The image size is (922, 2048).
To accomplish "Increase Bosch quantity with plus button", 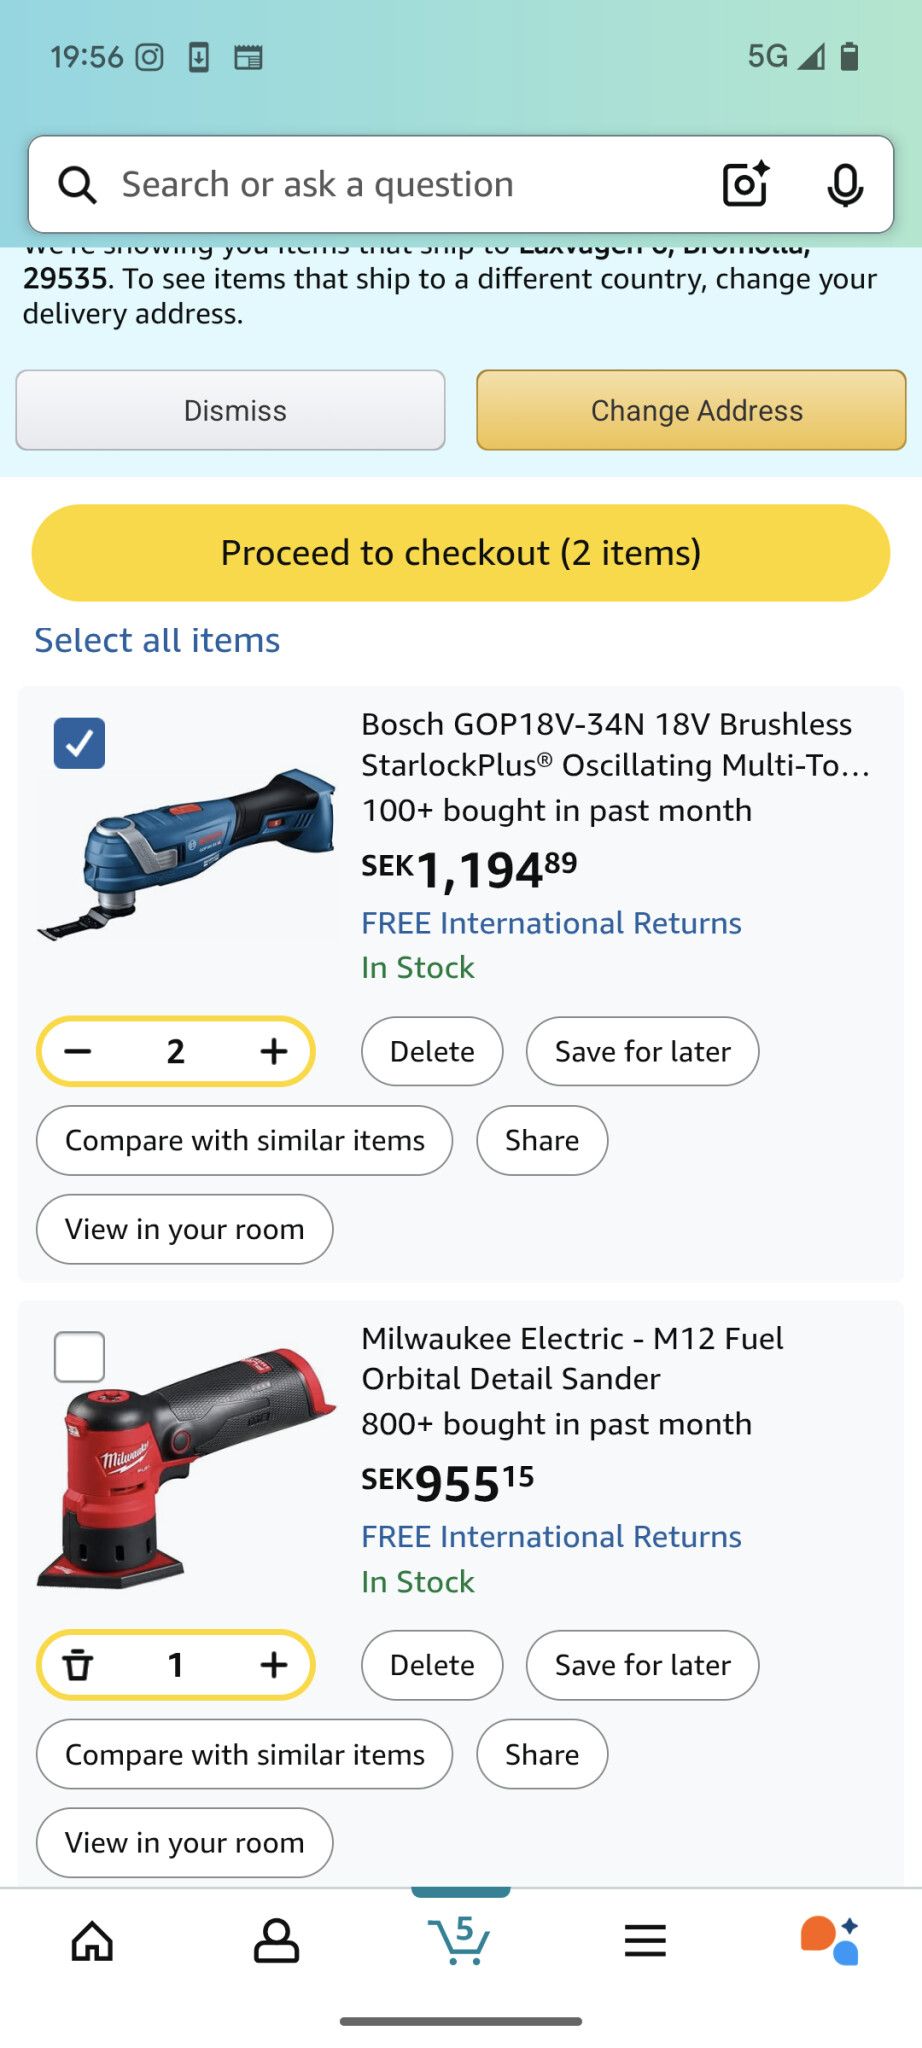I will [x=273, y=1051].
